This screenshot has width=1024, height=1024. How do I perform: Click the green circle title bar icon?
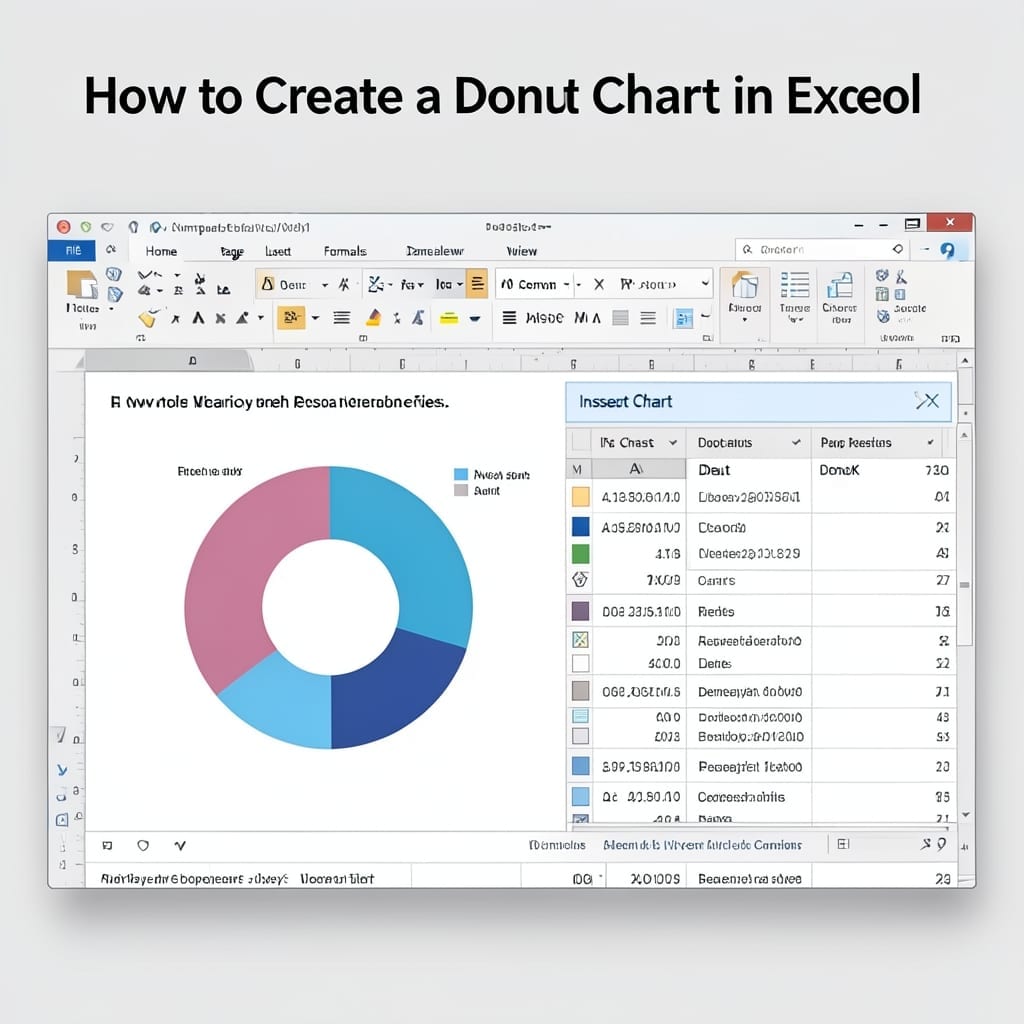[x=86, y=227]
